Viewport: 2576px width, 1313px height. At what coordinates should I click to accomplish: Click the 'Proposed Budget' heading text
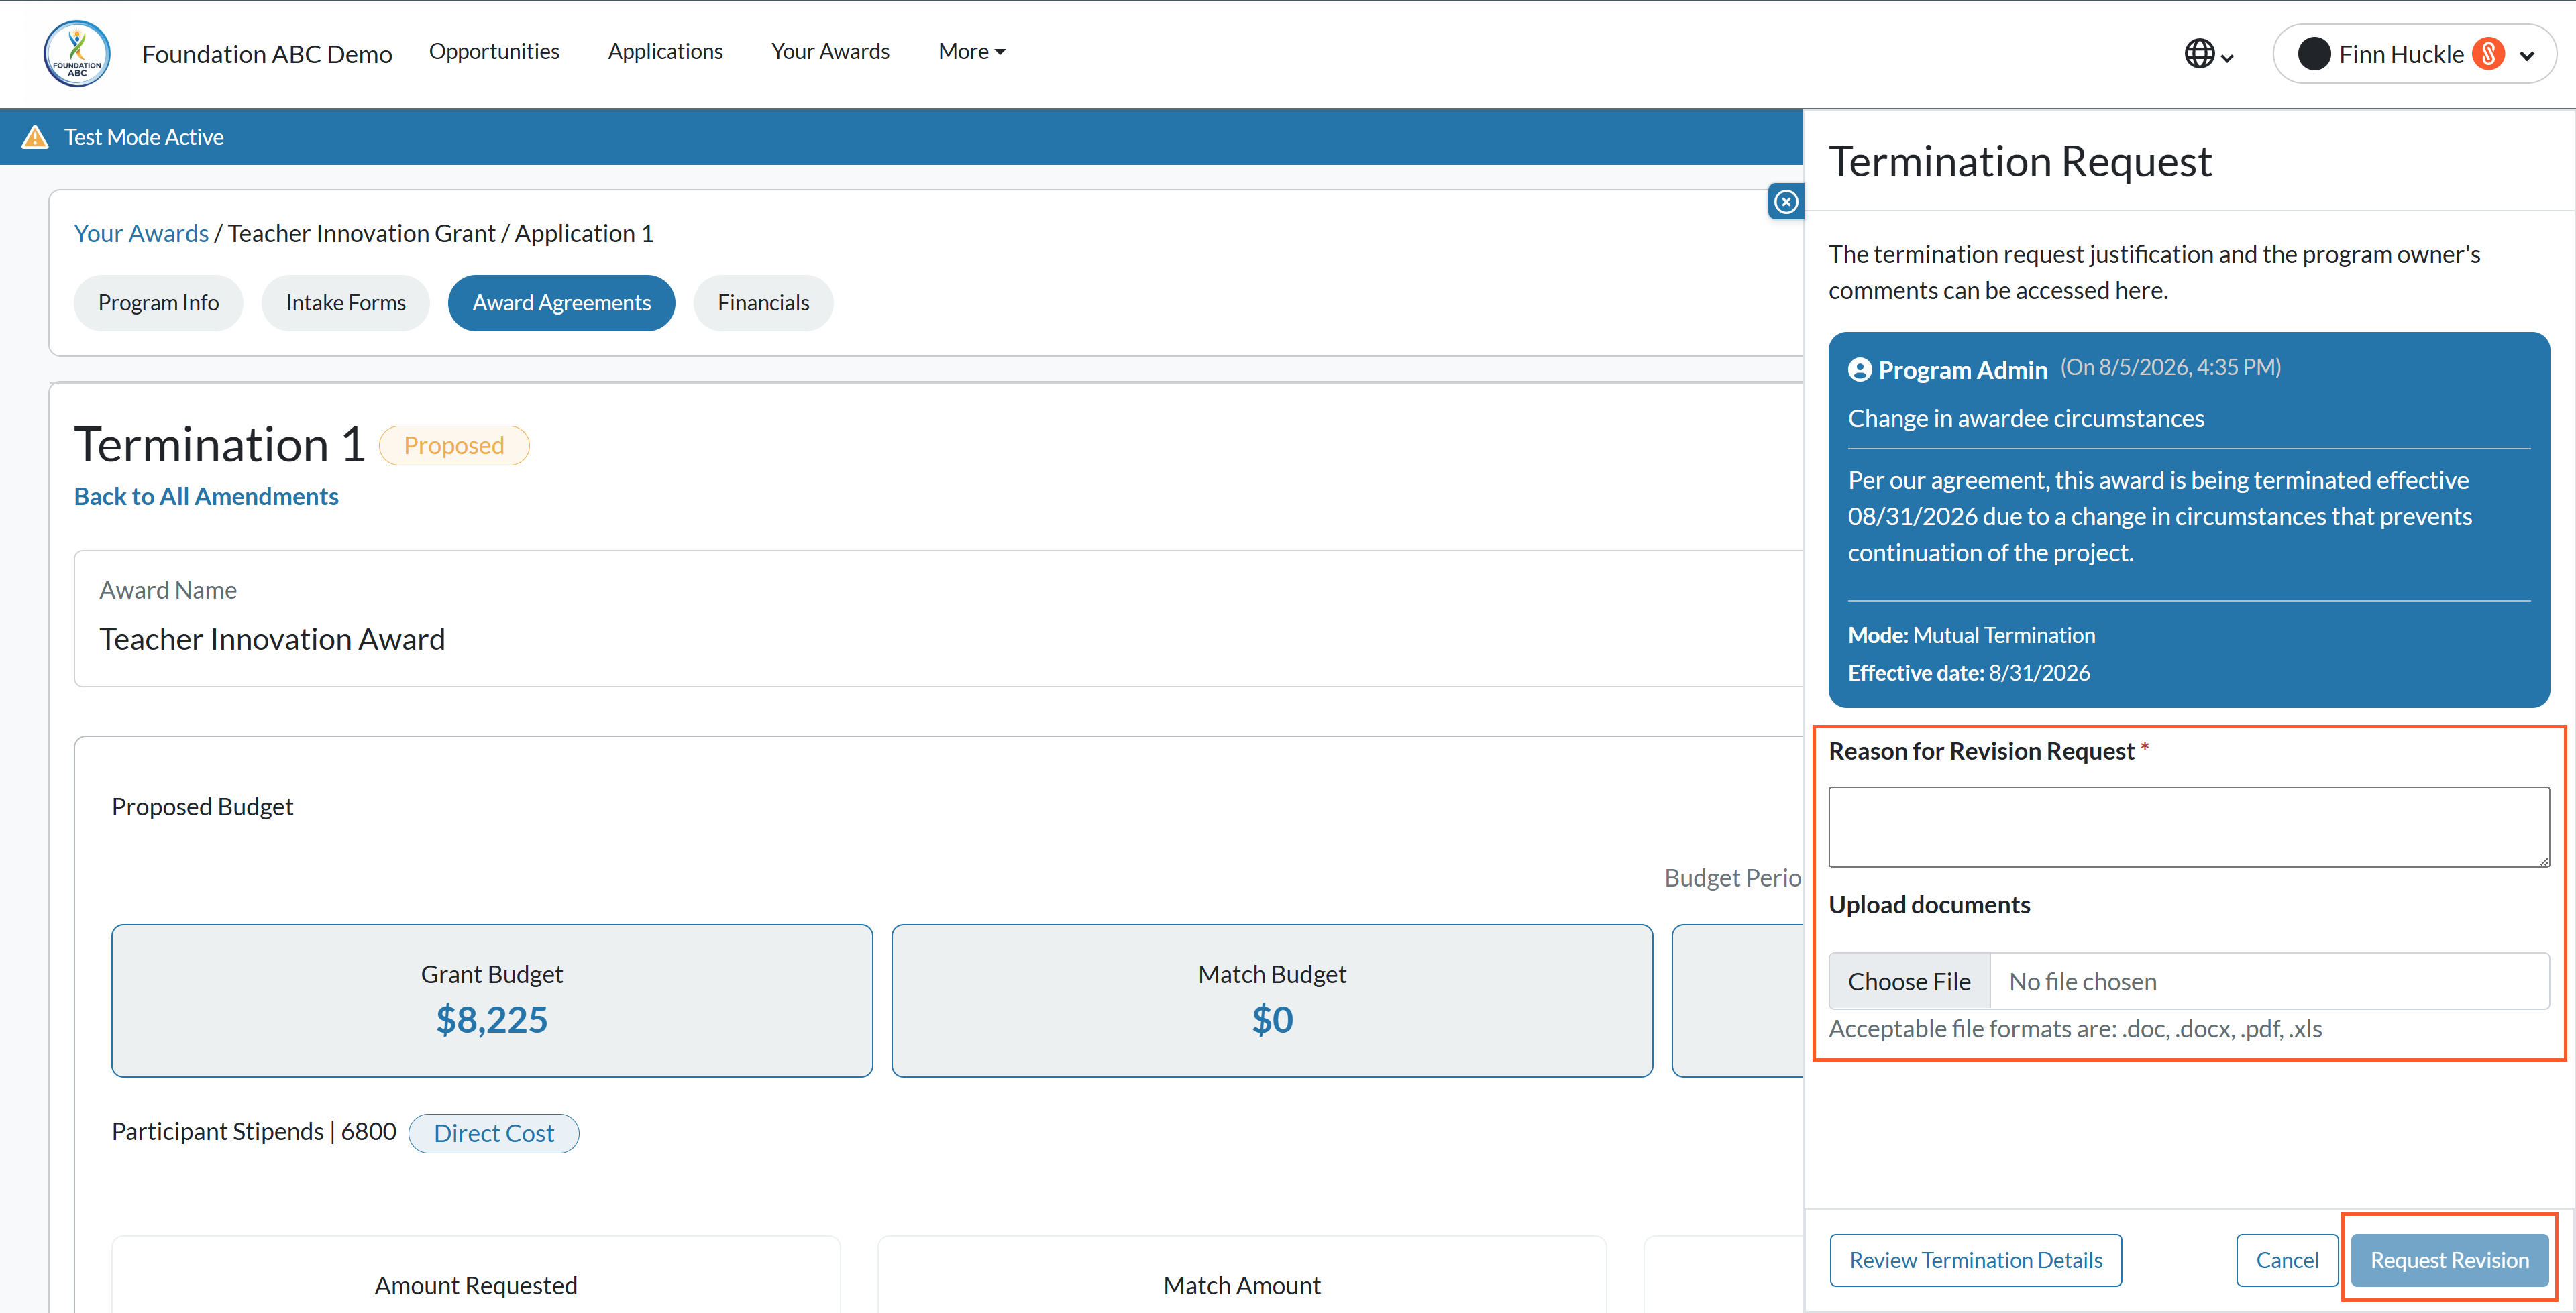point(202,807)
